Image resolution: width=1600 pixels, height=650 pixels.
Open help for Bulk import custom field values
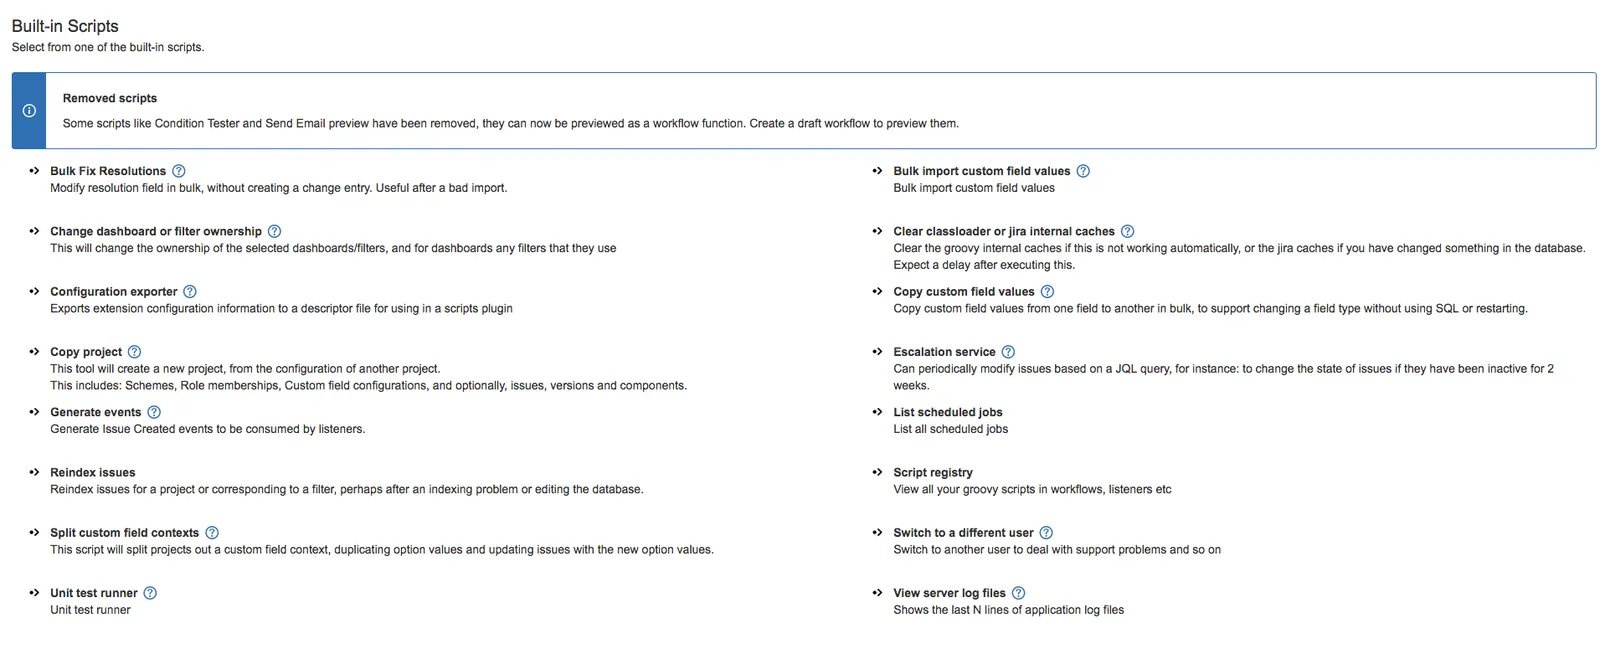tap(1083, 171)
